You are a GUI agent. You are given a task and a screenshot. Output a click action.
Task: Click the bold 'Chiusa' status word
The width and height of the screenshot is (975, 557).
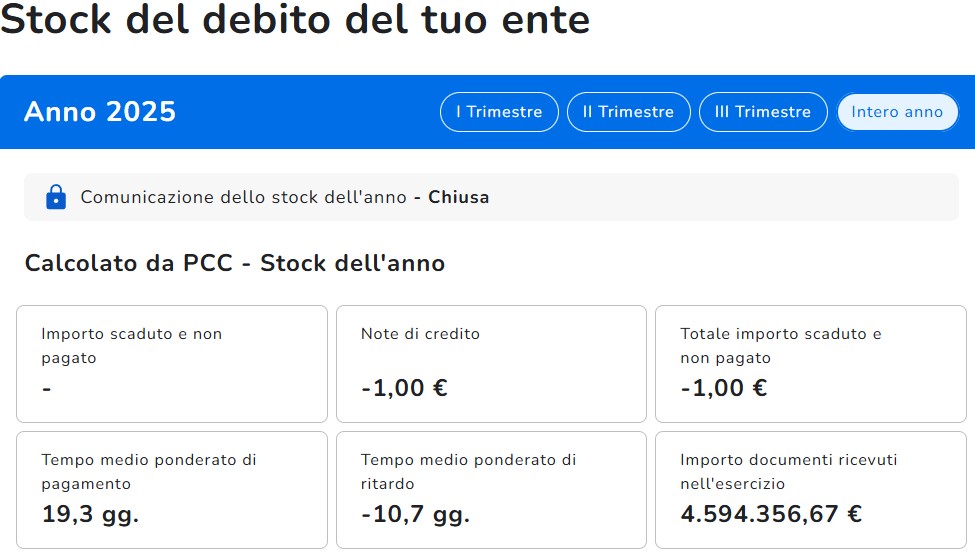459,197
